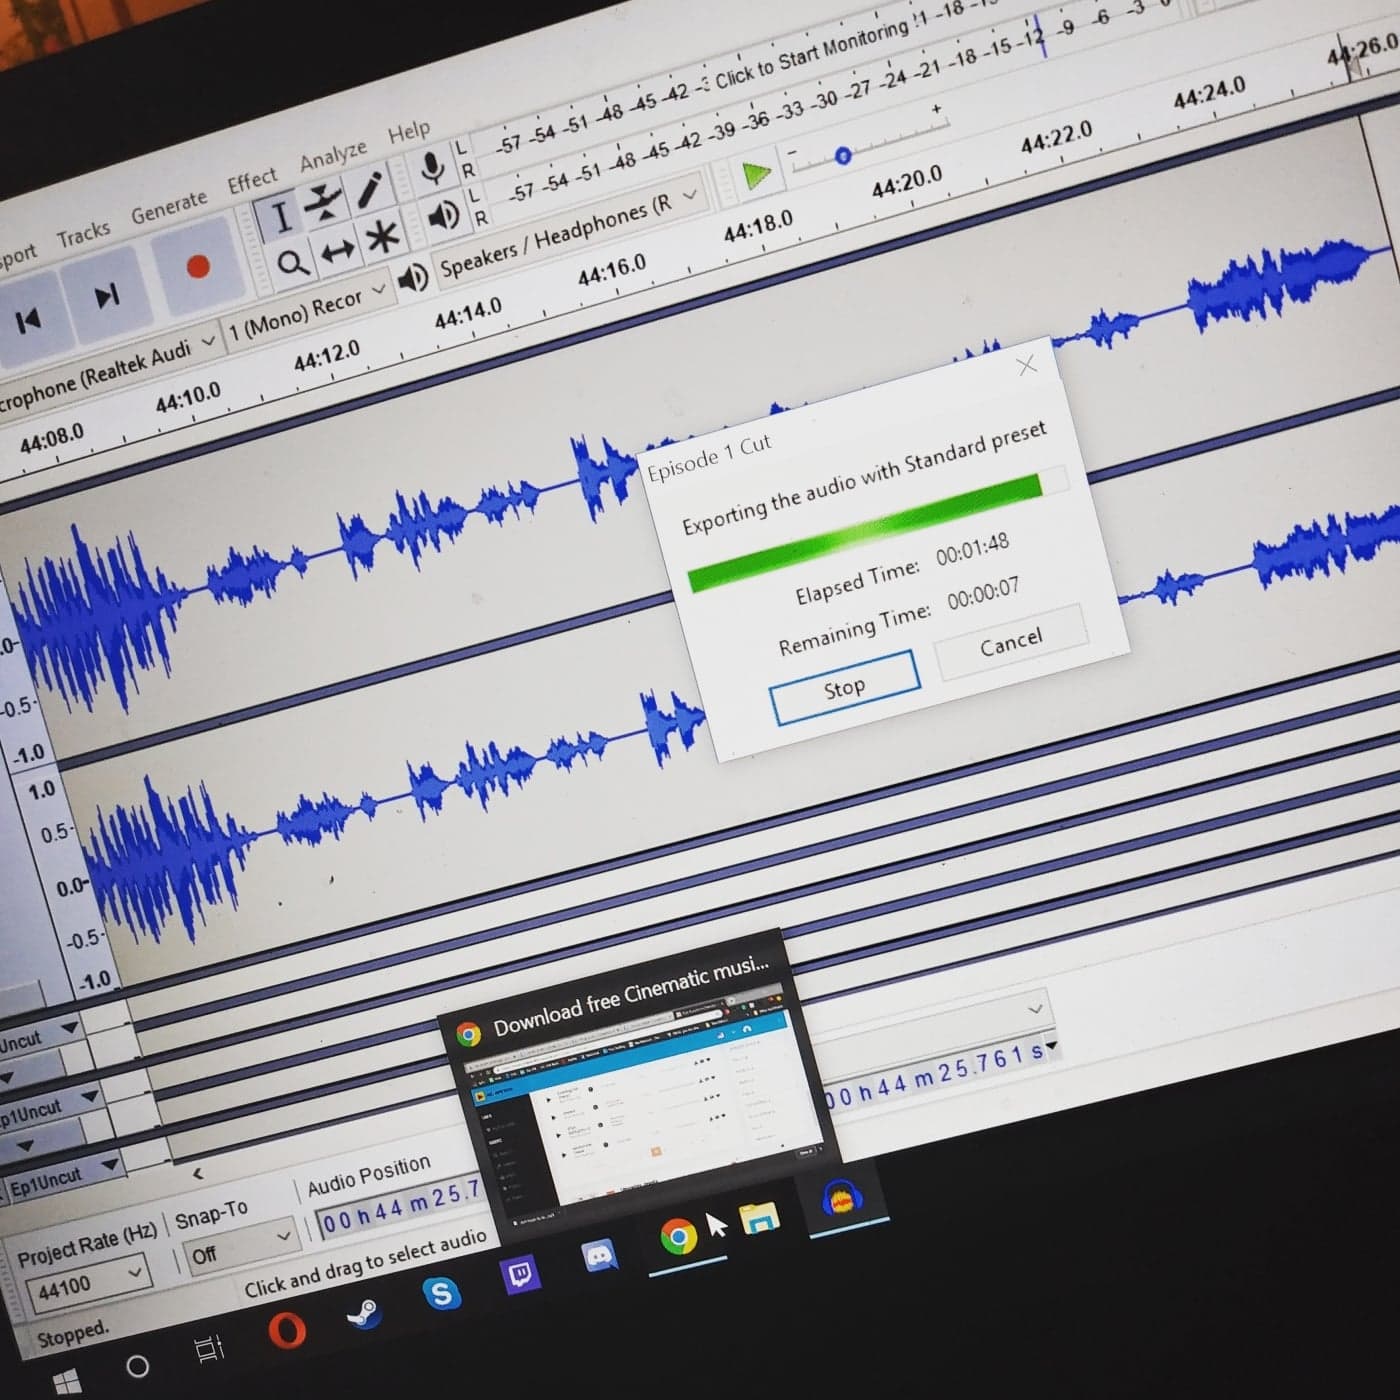Click the Audio Position time field
The width and height of the screenshot is (1400, 1400).
point(400,1208)
